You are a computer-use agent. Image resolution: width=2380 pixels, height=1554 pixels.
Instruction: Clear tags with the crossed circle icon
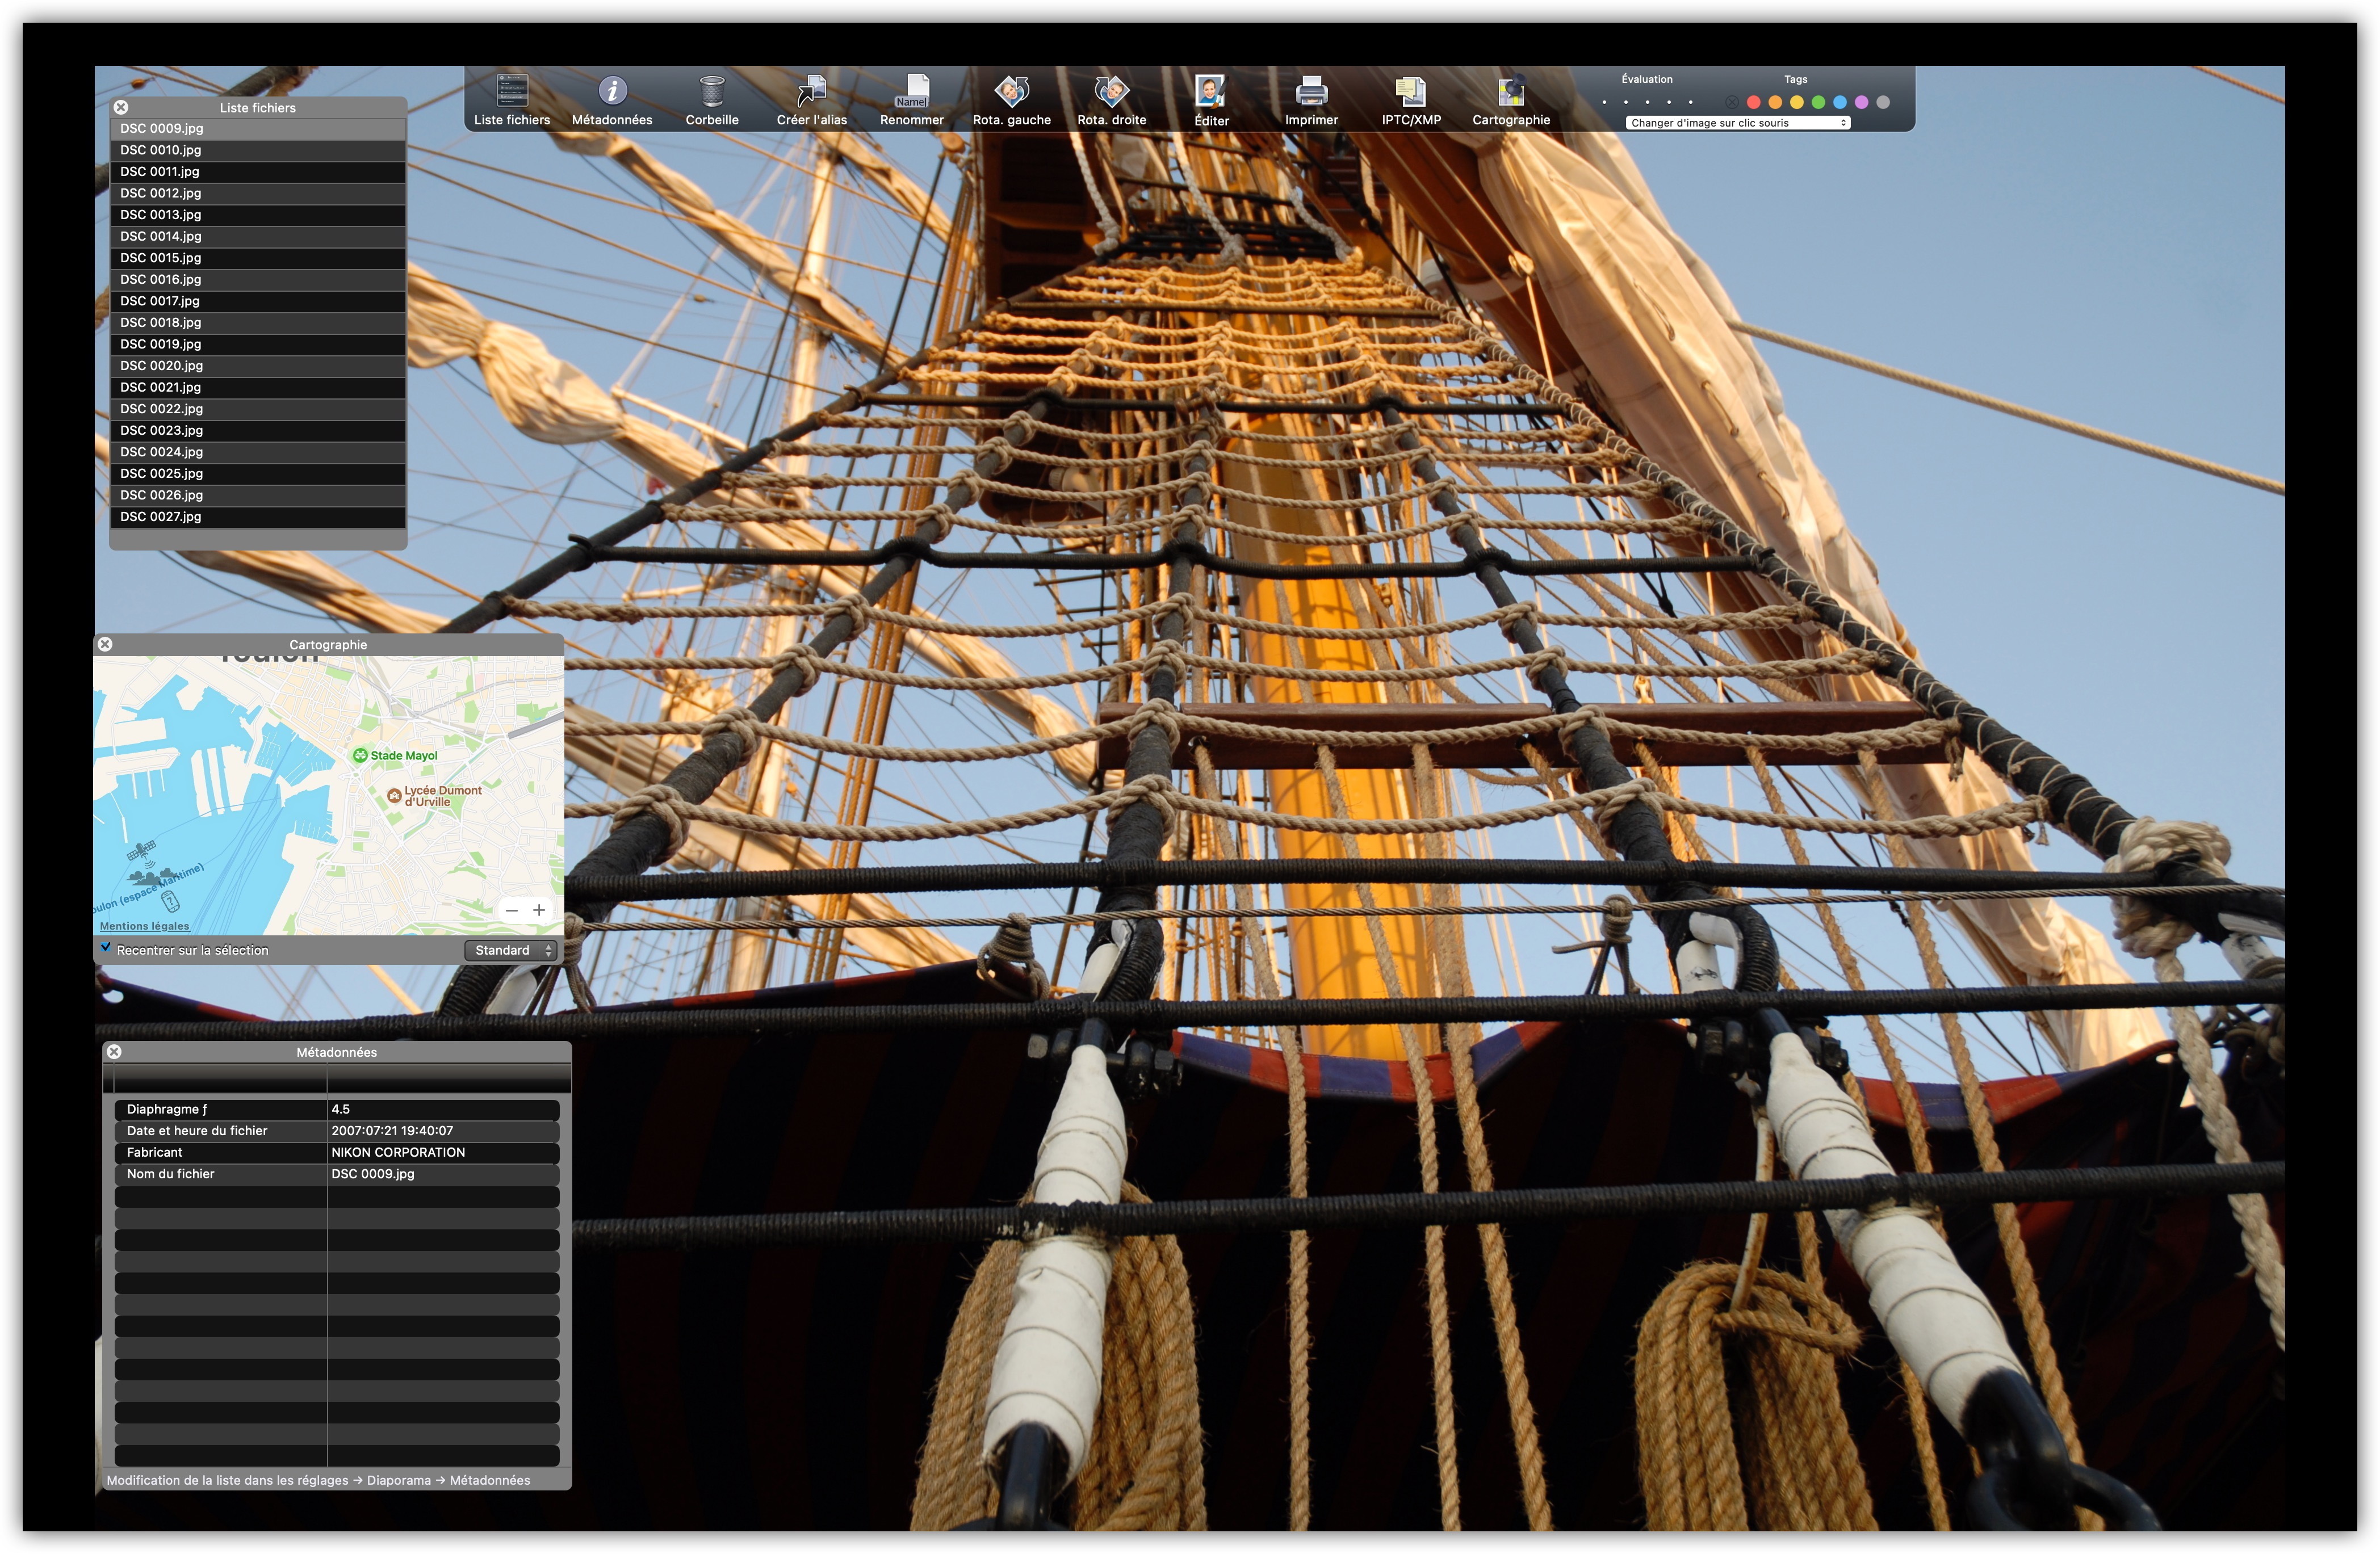click(x=1731, y=102)
